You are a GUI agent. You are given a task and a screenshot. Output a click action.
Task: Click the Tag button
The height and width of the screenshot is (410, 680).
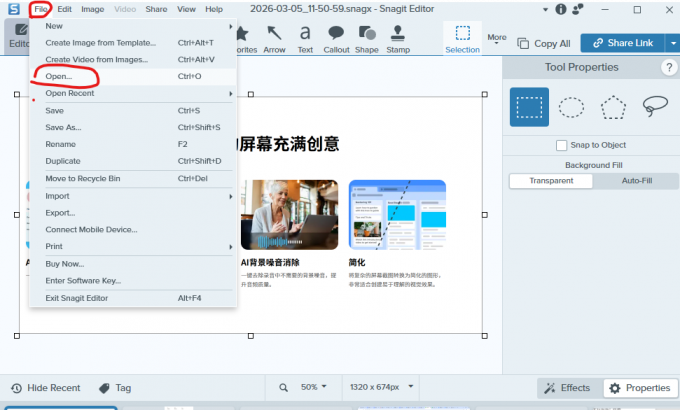coord(115,388)
